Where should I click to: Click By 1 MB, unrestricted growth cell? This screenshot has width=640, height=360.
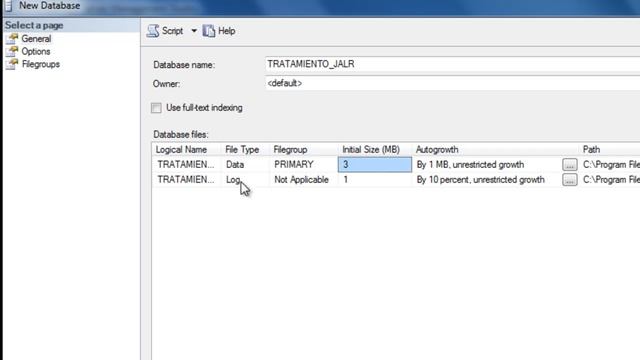point(487,164)
